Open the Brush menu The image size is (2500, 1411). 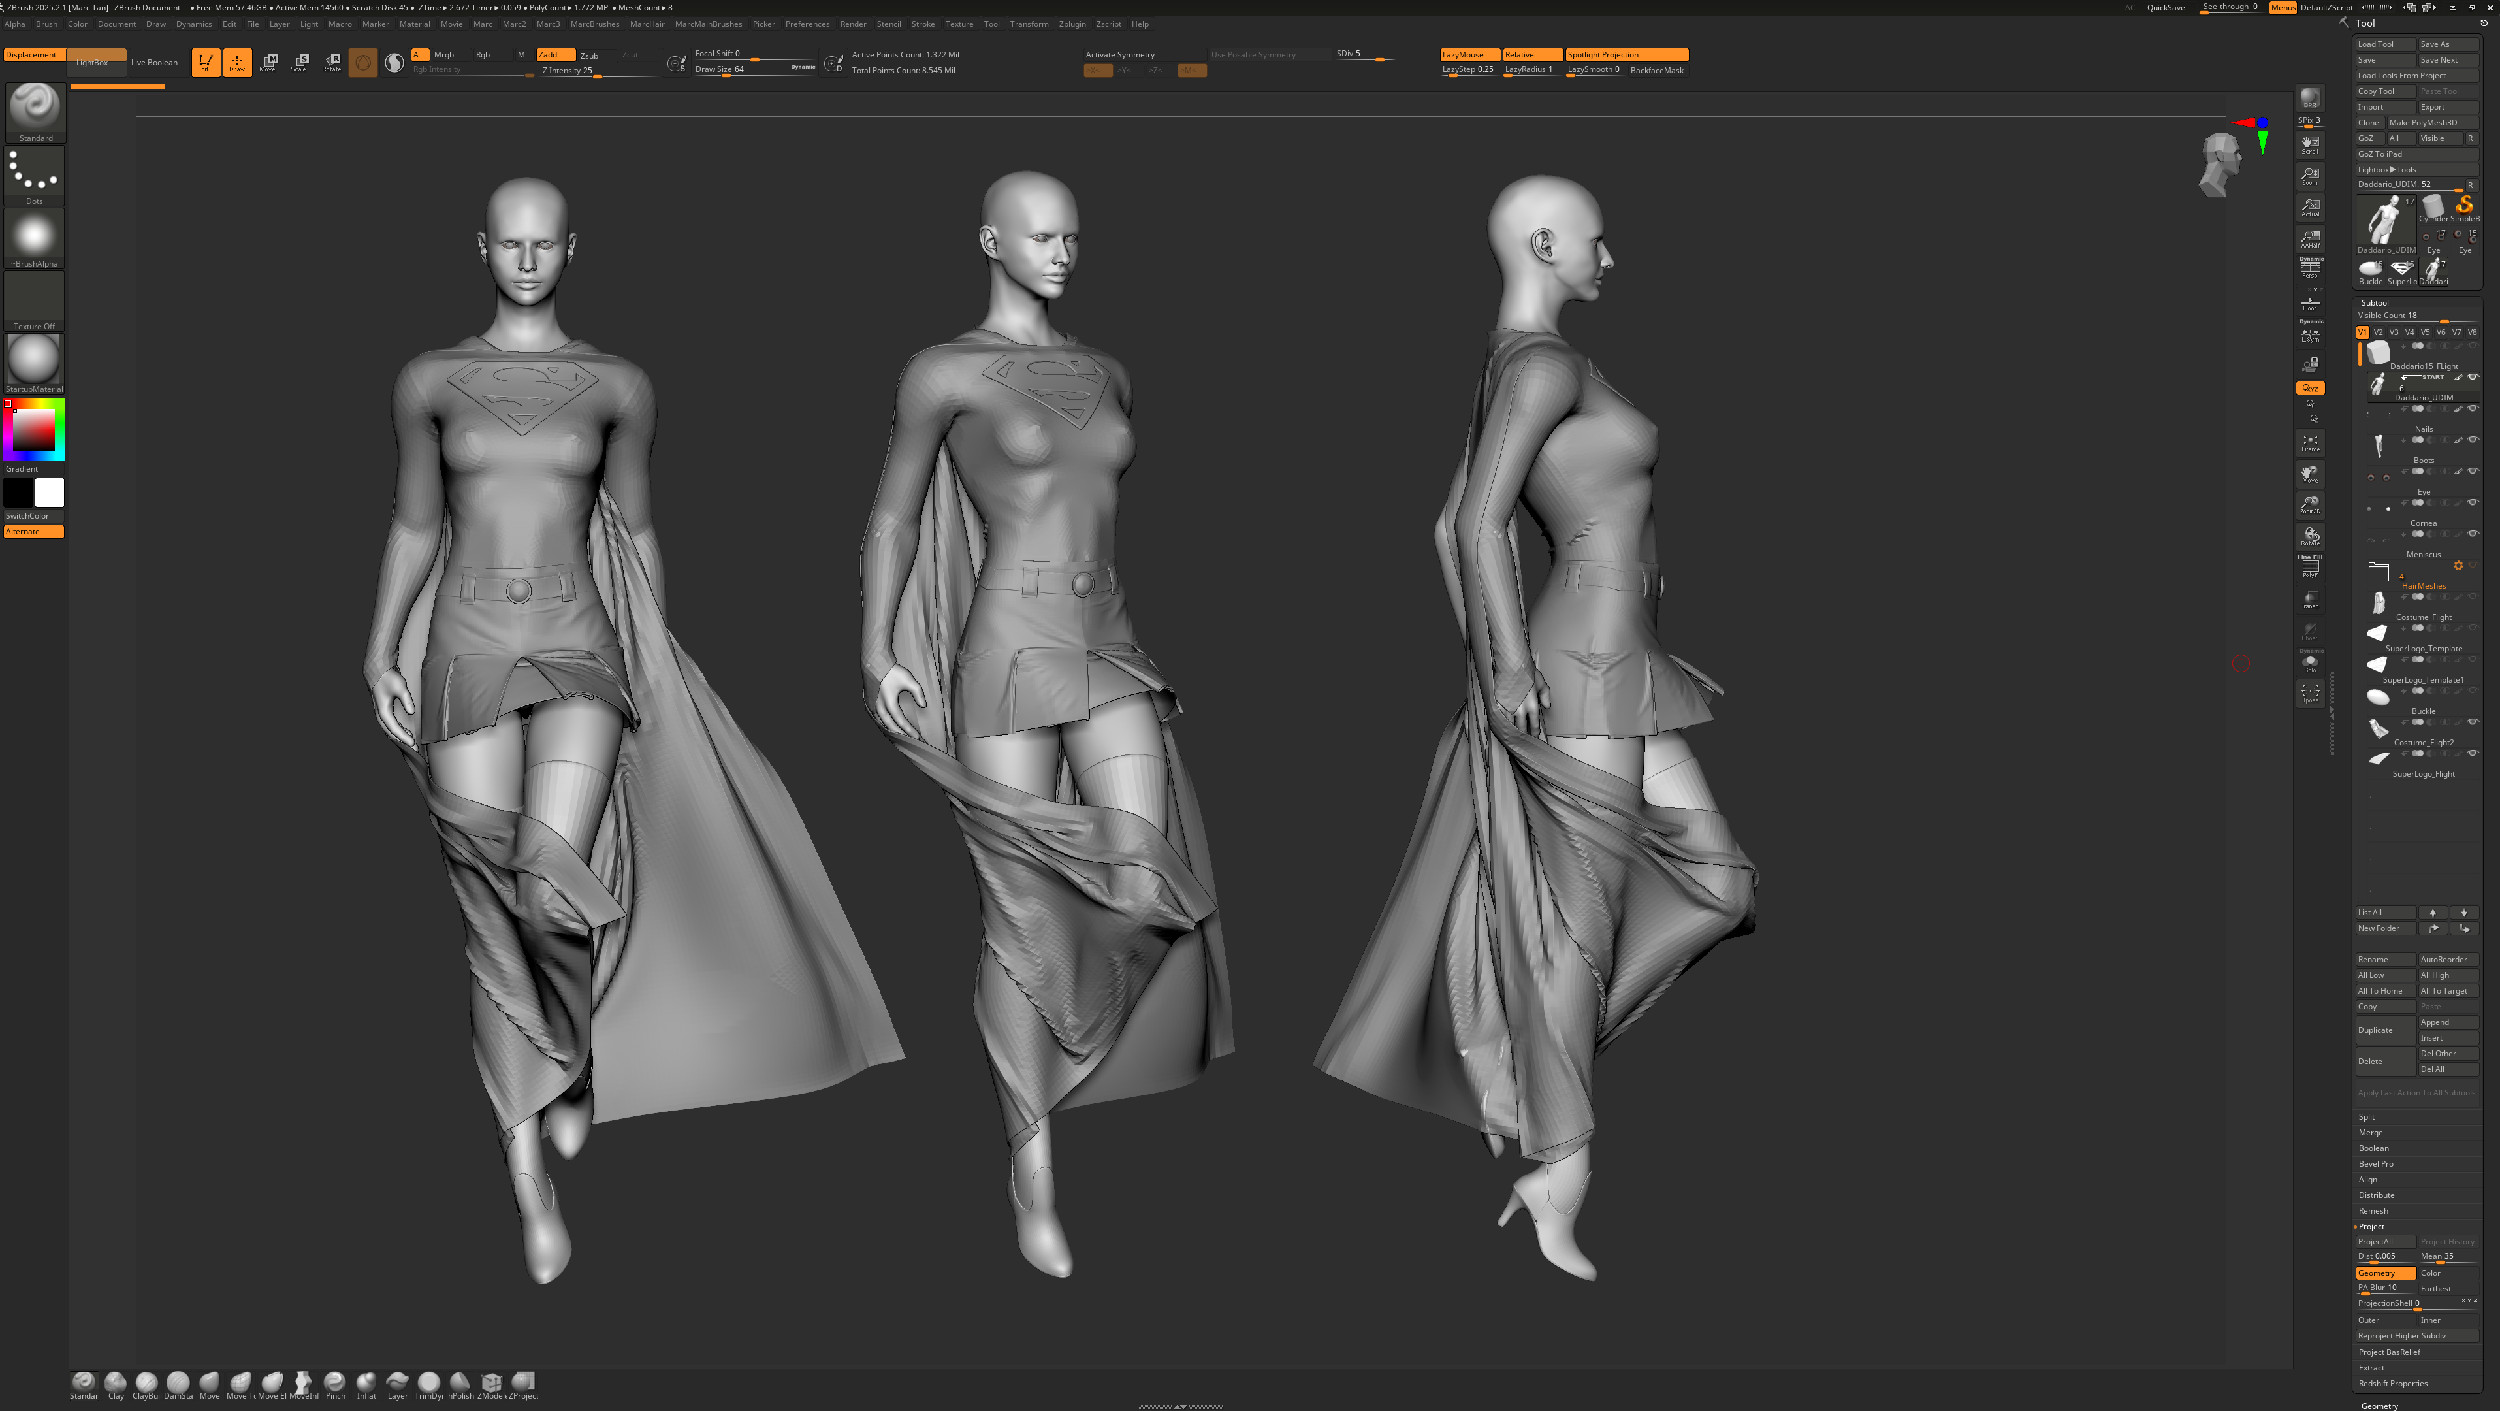46,24
